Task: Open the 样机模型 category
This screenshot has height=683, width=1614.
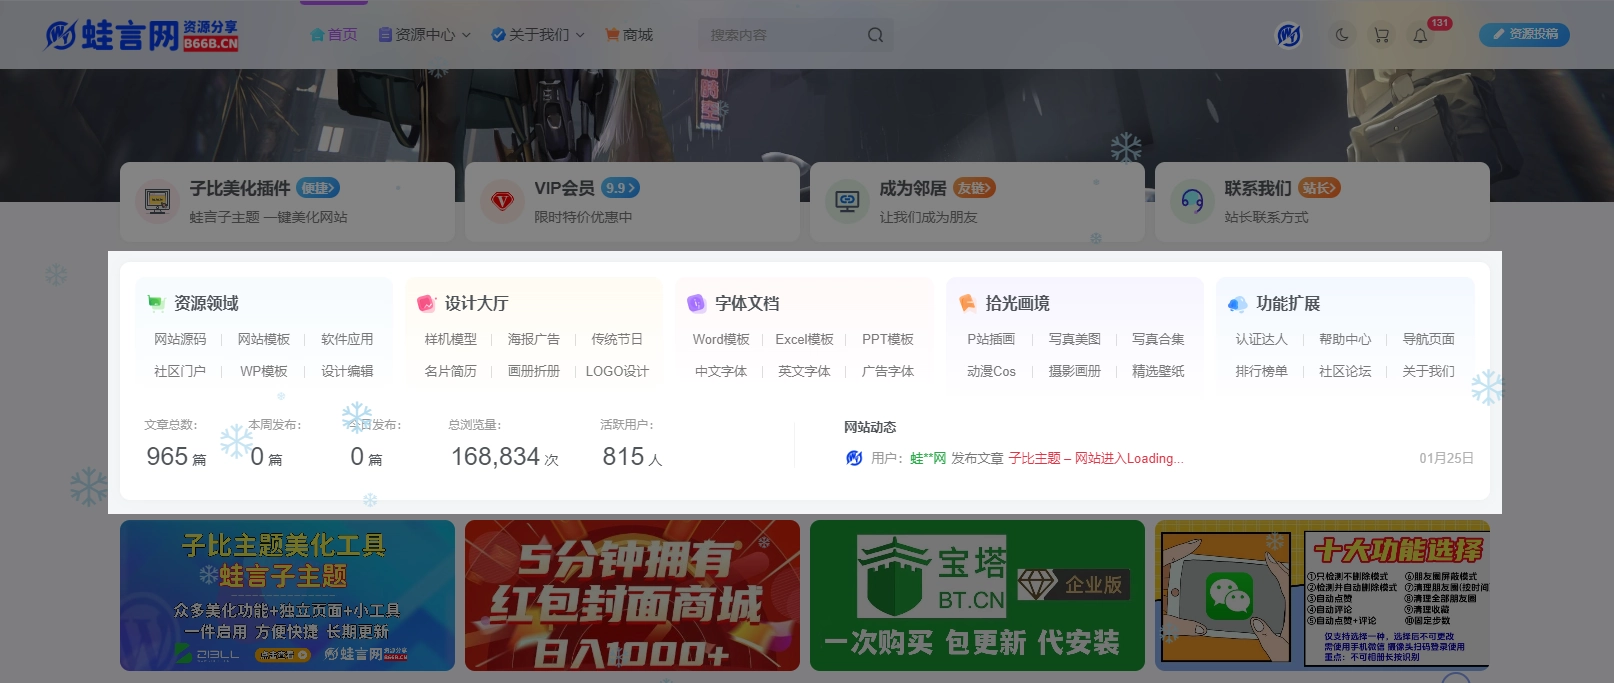Action: pyautogui.click(x=451, y=339)
